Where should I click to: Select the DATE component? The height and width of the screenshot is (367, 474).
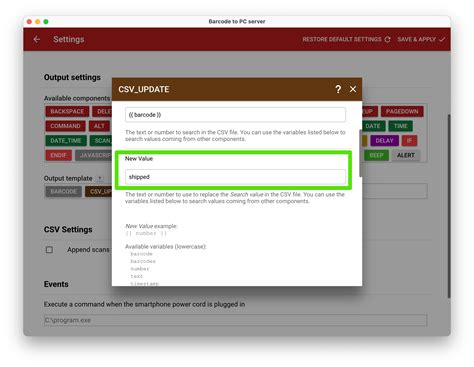tap(373, 126)
